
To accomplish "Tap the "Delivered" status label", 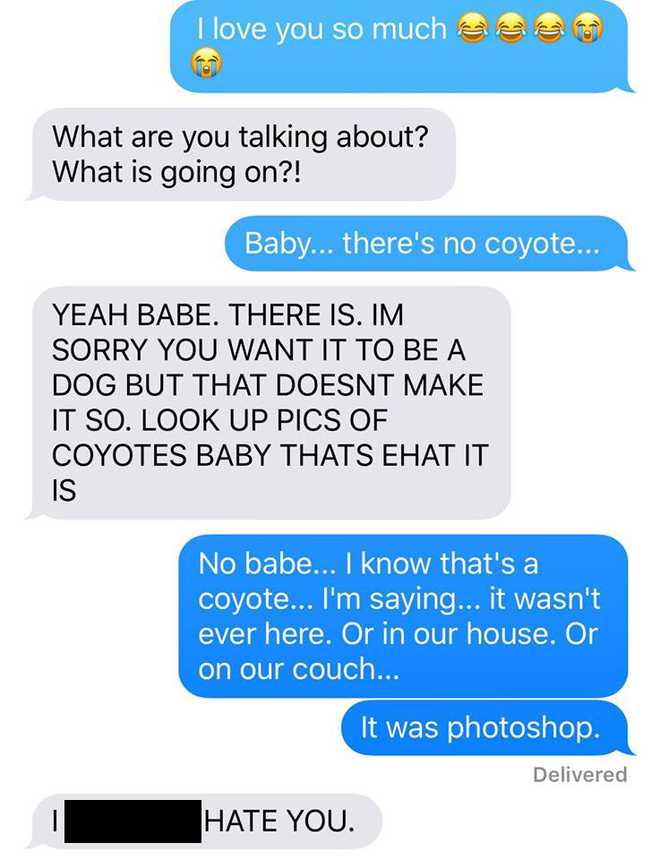I will 579,774.
